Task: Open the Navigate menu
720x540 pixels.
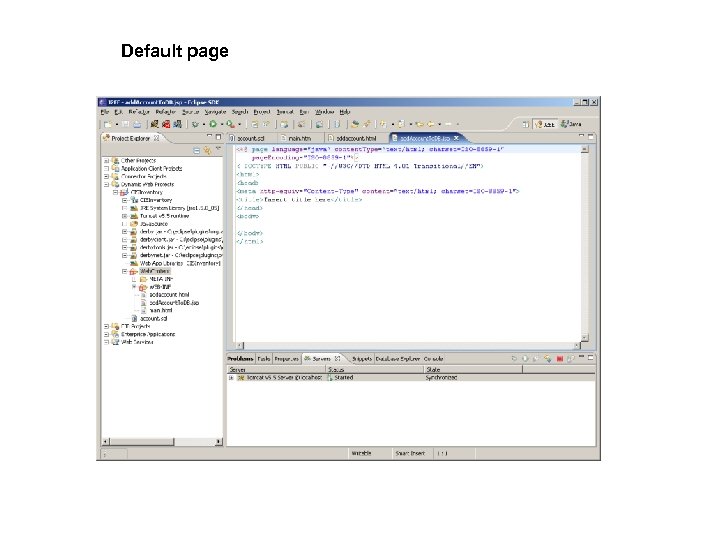Action: 215,112
